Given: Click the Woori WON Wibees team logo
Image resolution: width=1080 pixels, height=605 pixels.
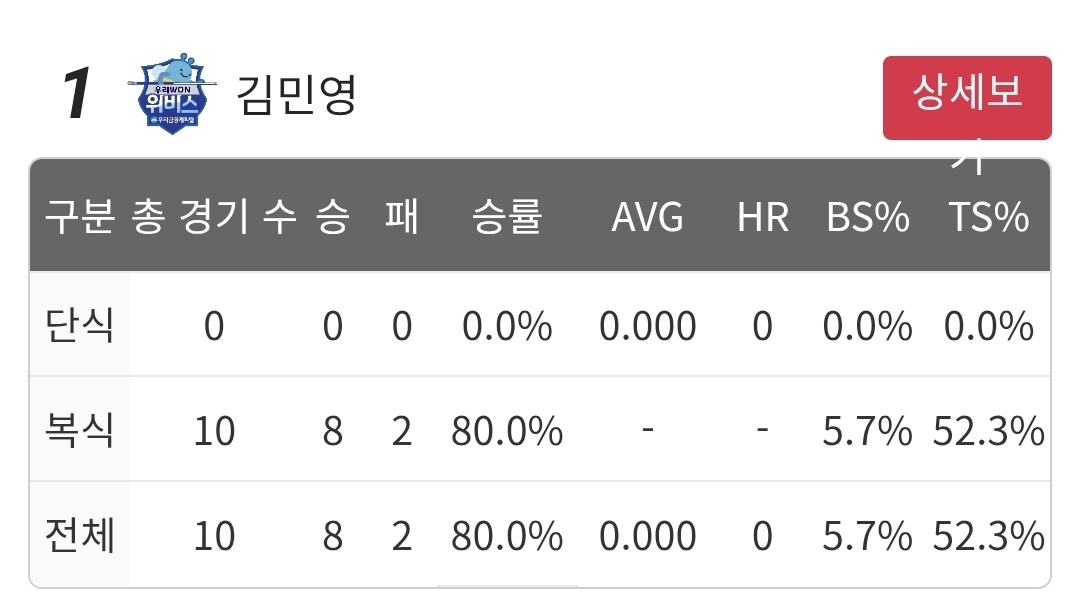Looking at the screenshot, I should click(172, 93).
